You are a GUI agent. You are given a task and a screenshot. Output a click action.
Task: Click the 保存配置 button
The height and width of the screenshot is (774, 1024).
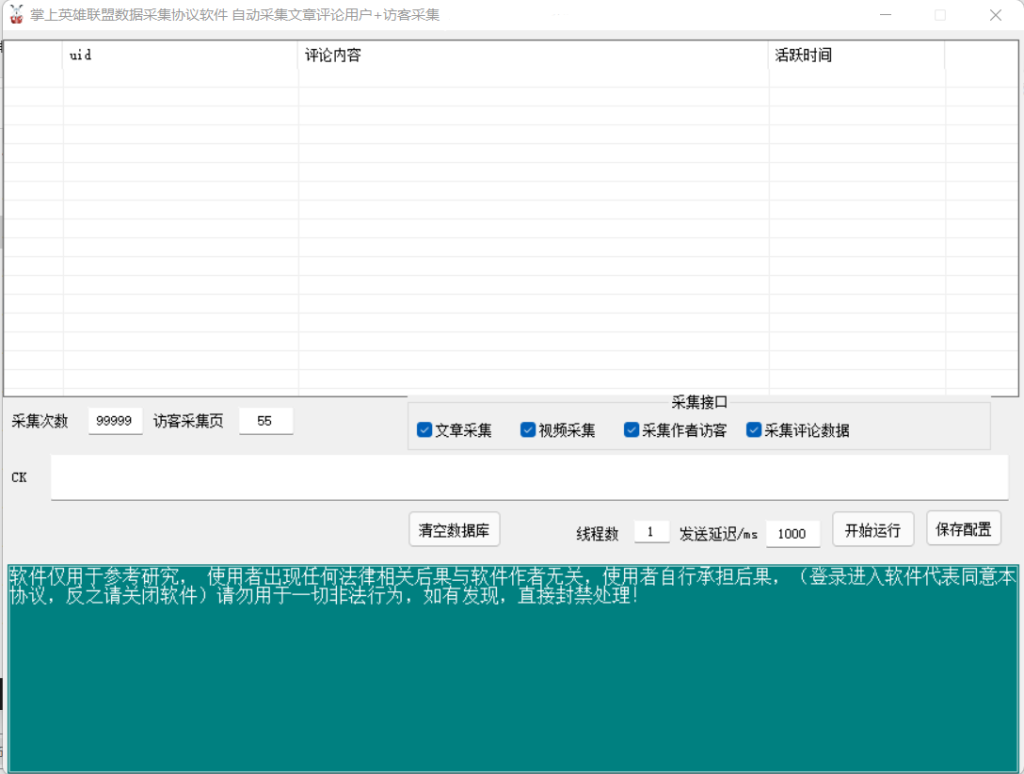[963, 529]
